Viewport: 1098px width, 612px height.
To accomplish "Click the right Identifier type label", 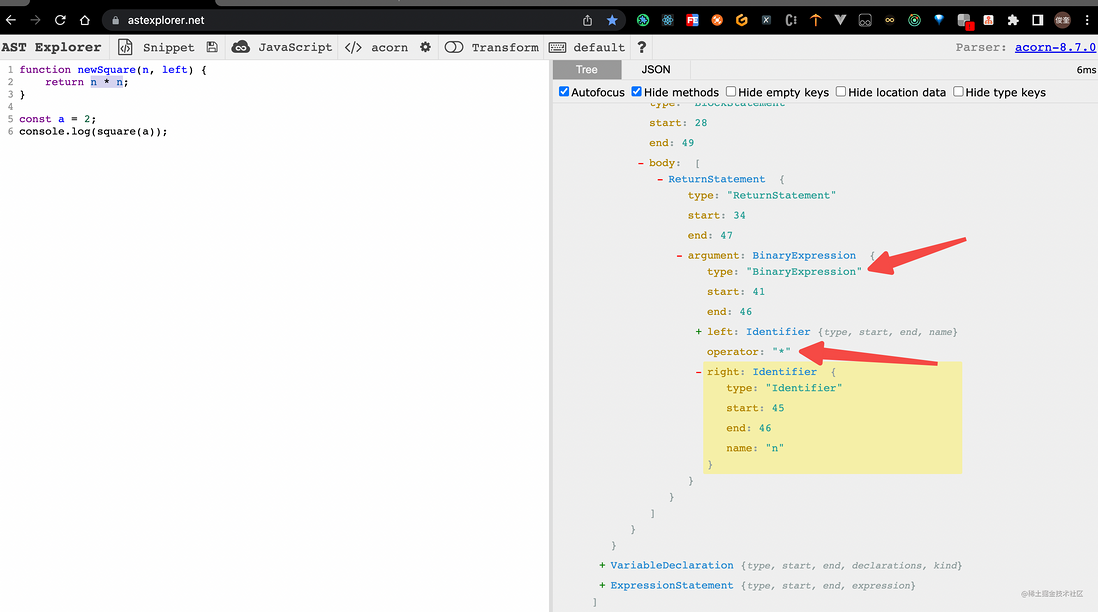I will 784,372.
